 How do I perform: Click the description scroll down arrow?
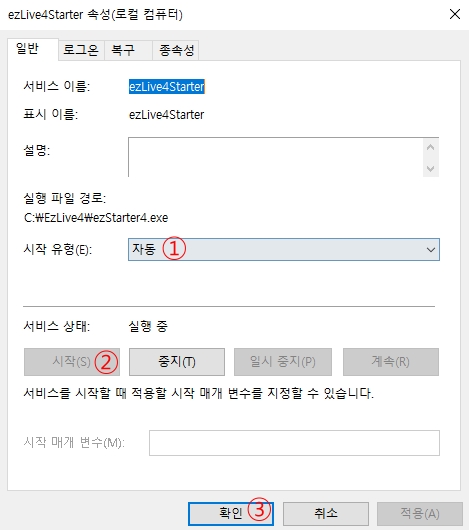(x=430, y=168)
